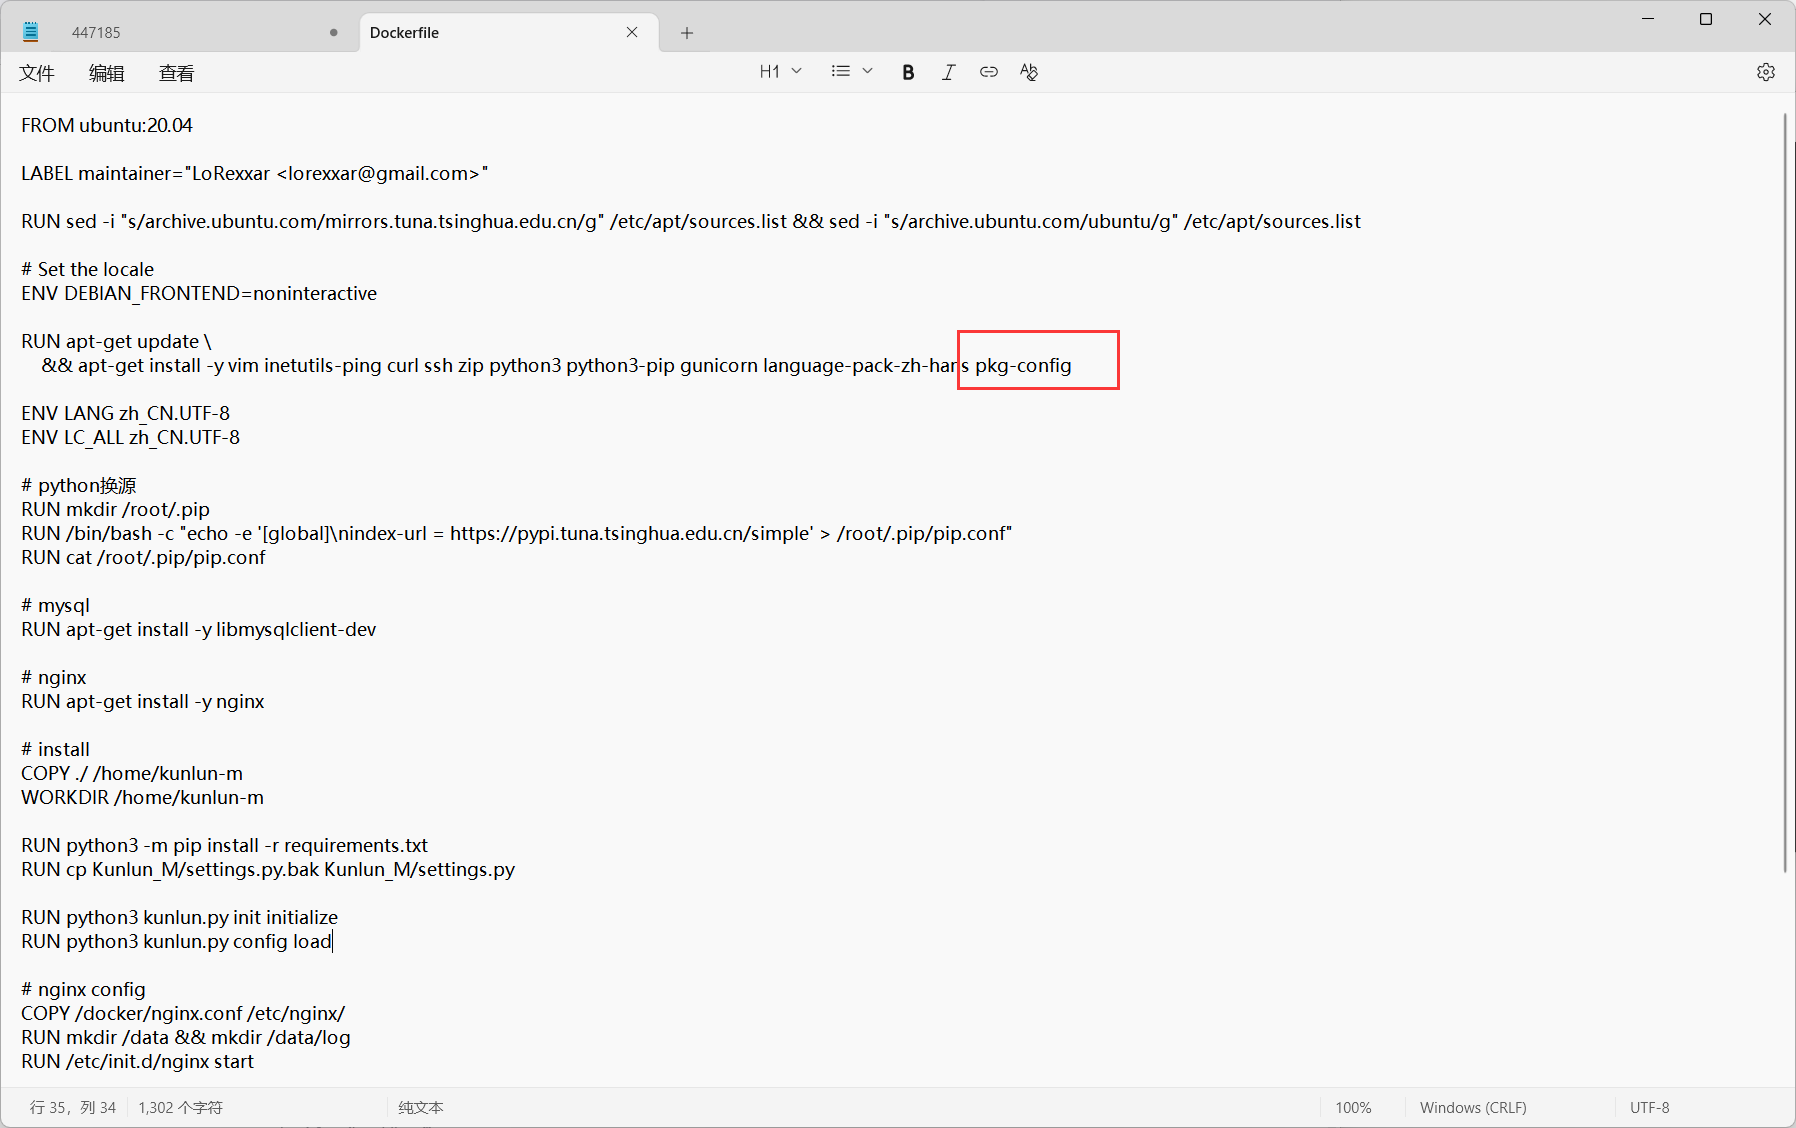Image resolution: width=1796 pixels, height=1128 pixels.
Task: Open the 编辑 menu
Action: click(107, 73)
